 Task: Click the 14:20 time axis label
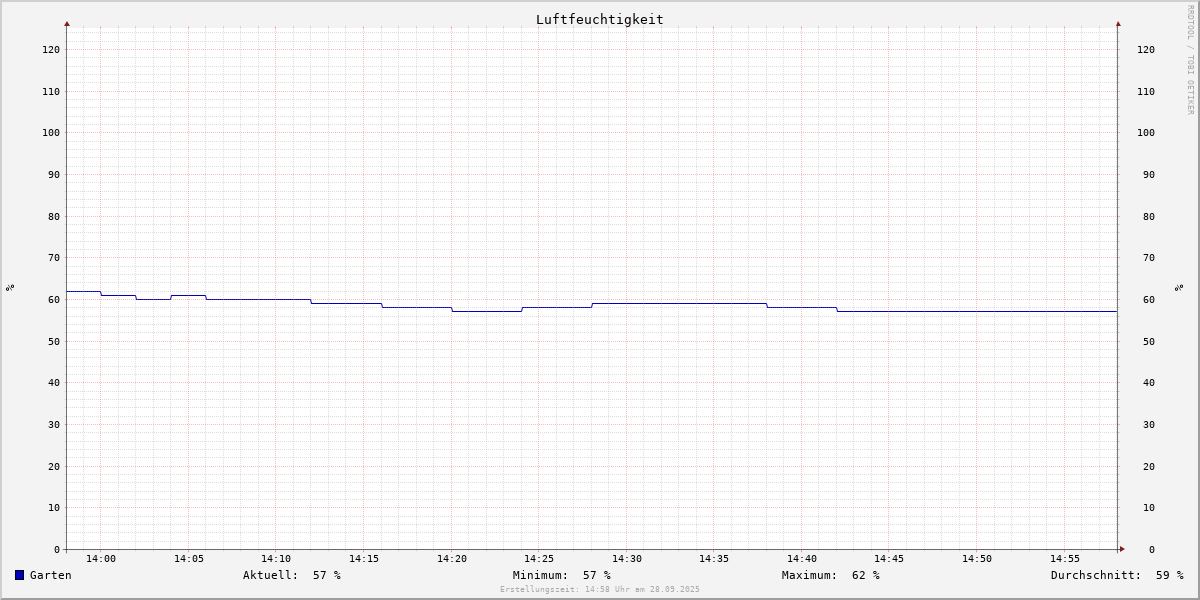pos(452,559)
